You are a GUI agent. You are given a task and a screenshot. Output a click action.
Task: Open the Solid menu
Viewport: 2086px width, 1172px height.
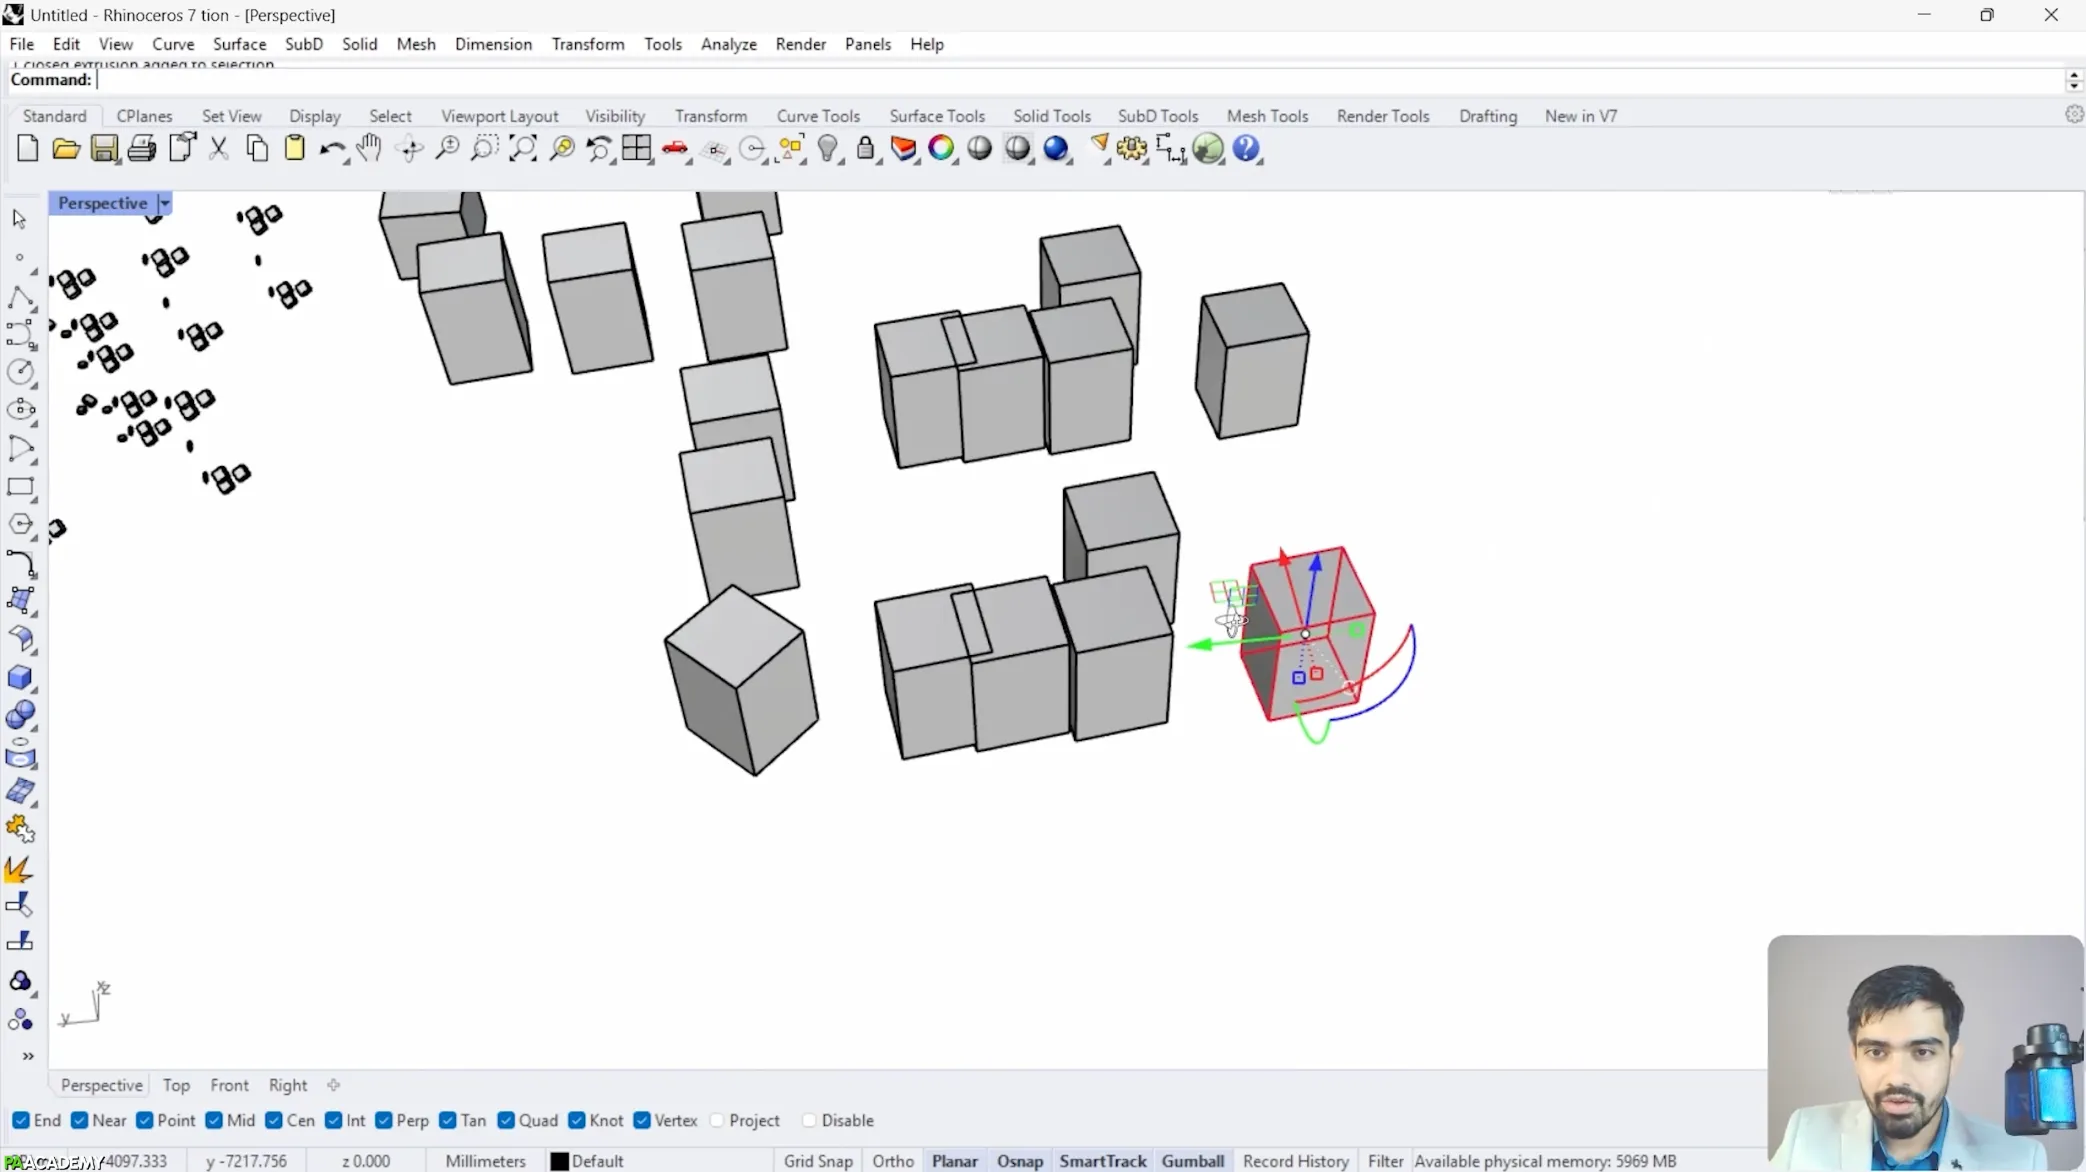click(x=359, y=44)
